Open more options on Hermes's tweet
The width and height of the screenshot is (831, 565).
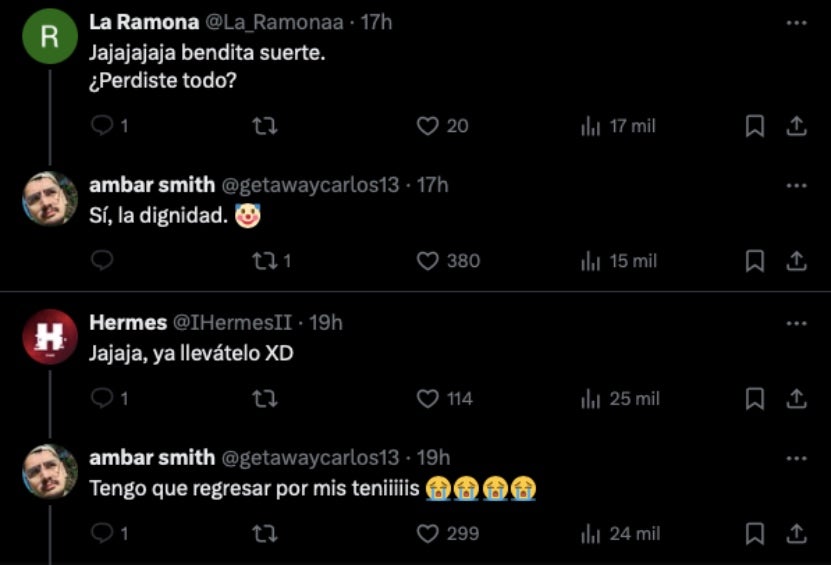[796, 322]
